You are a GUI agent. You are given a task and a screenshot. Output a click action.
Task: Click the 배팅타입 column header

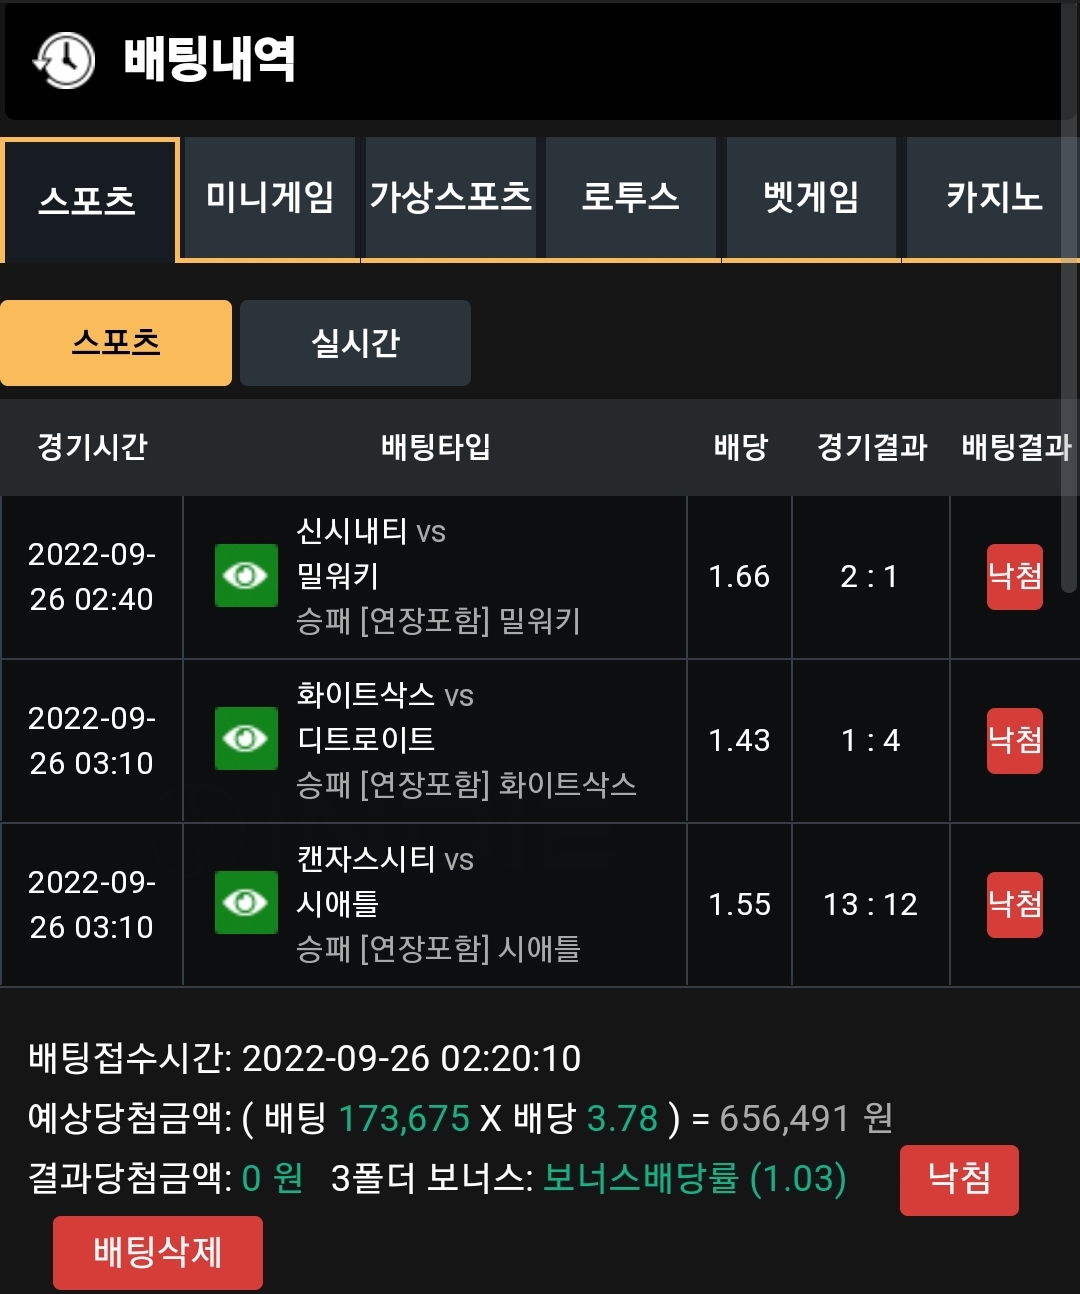[436, 447]
